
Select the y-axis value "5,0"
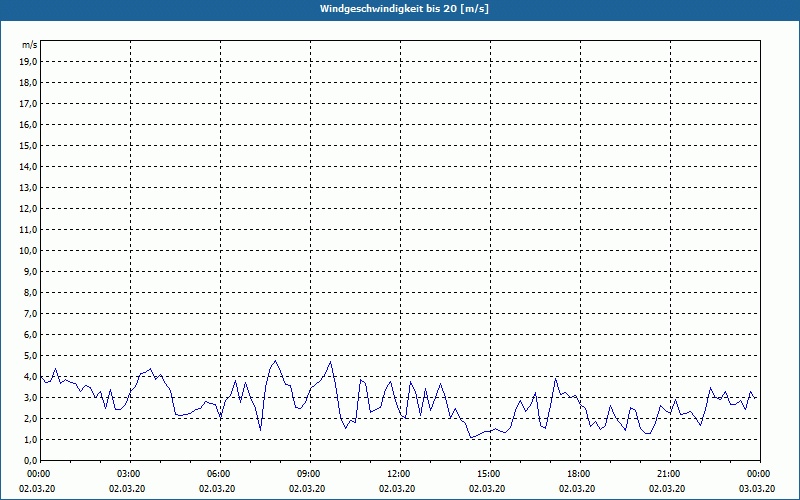(x=30, y=356)
